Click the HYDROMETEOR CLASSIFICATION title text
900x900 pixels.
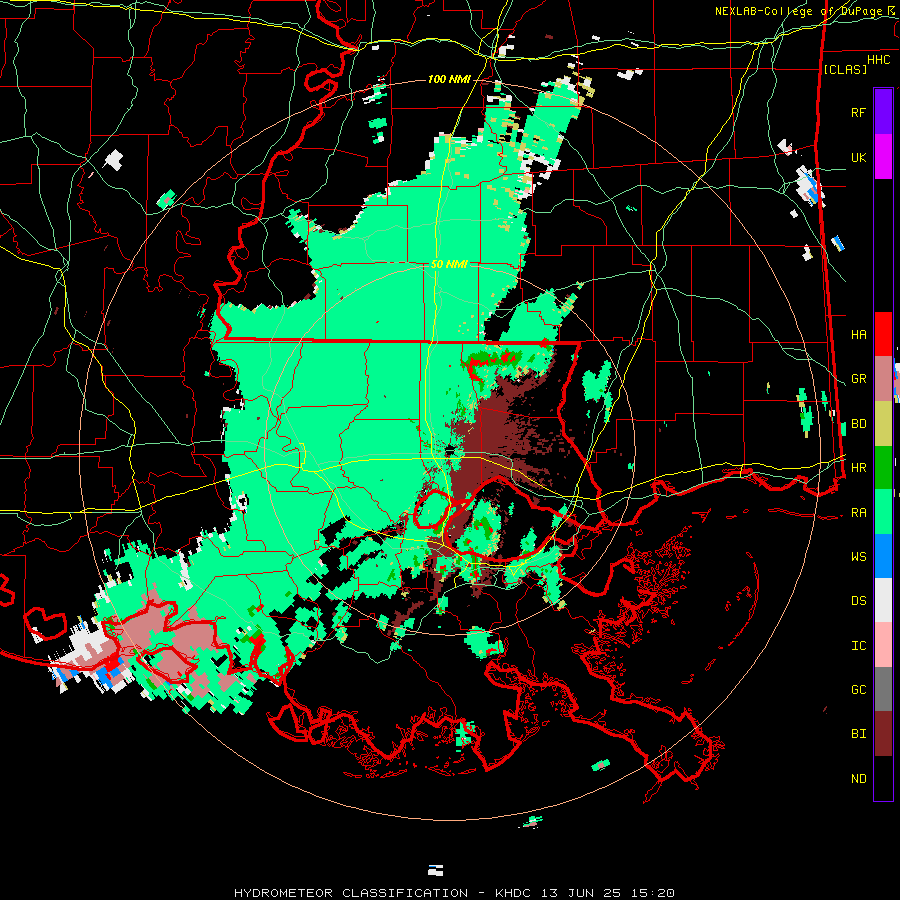(x=350, y=893)
